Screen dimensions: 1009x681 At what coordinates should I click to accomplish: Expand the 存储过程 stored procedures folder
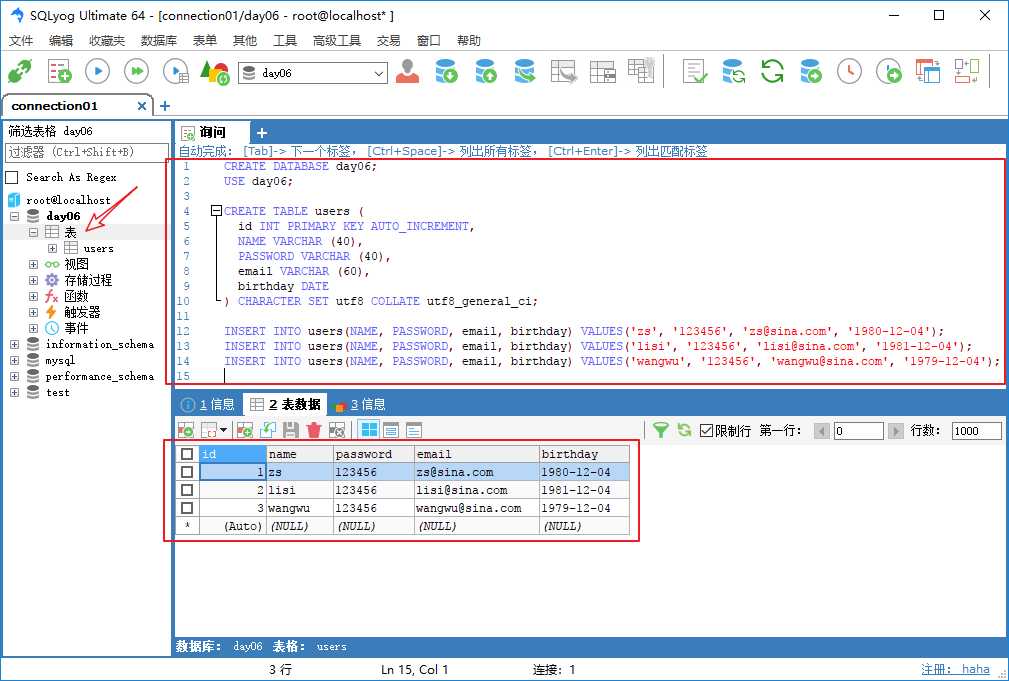[33, 281]
